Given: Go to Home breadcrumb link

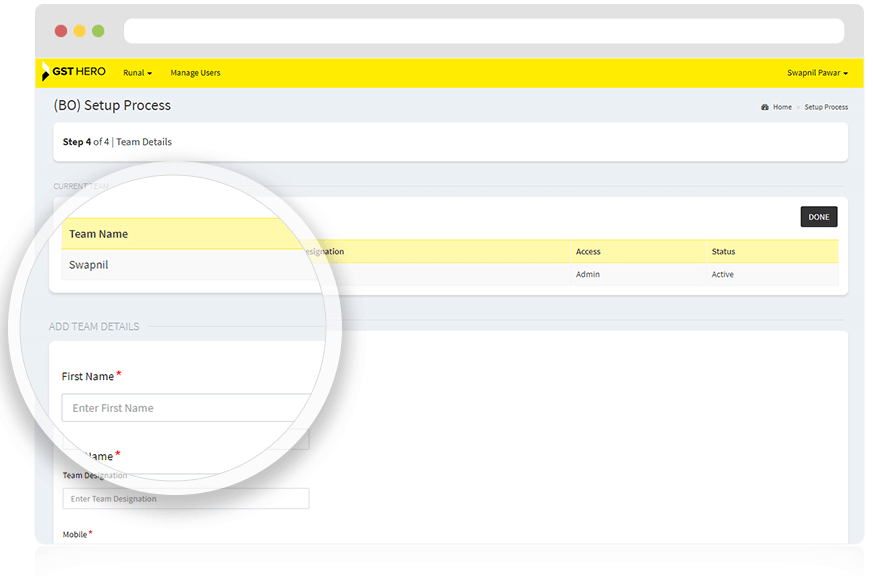Looking at the screenshot, I should 782,107.
